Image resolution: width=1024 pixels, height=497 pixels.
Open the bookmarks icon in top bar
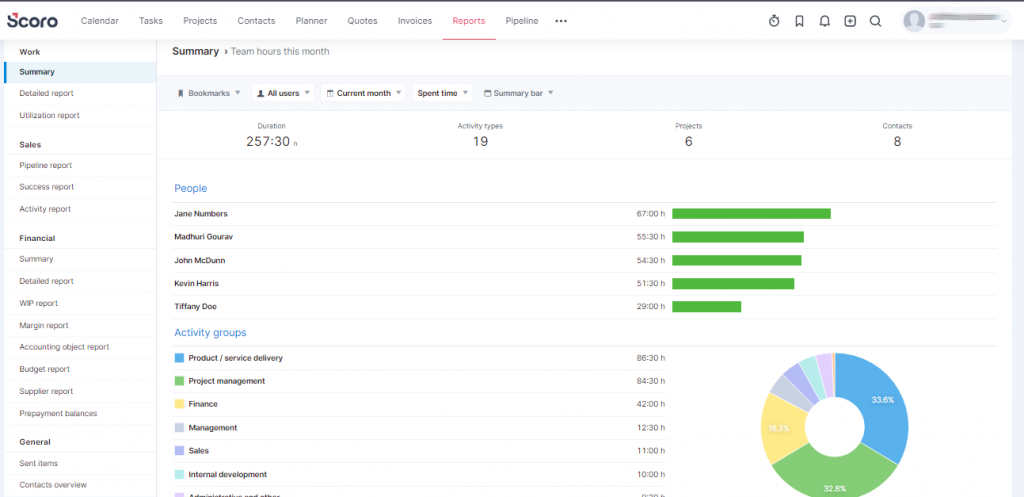pos(799,21)
